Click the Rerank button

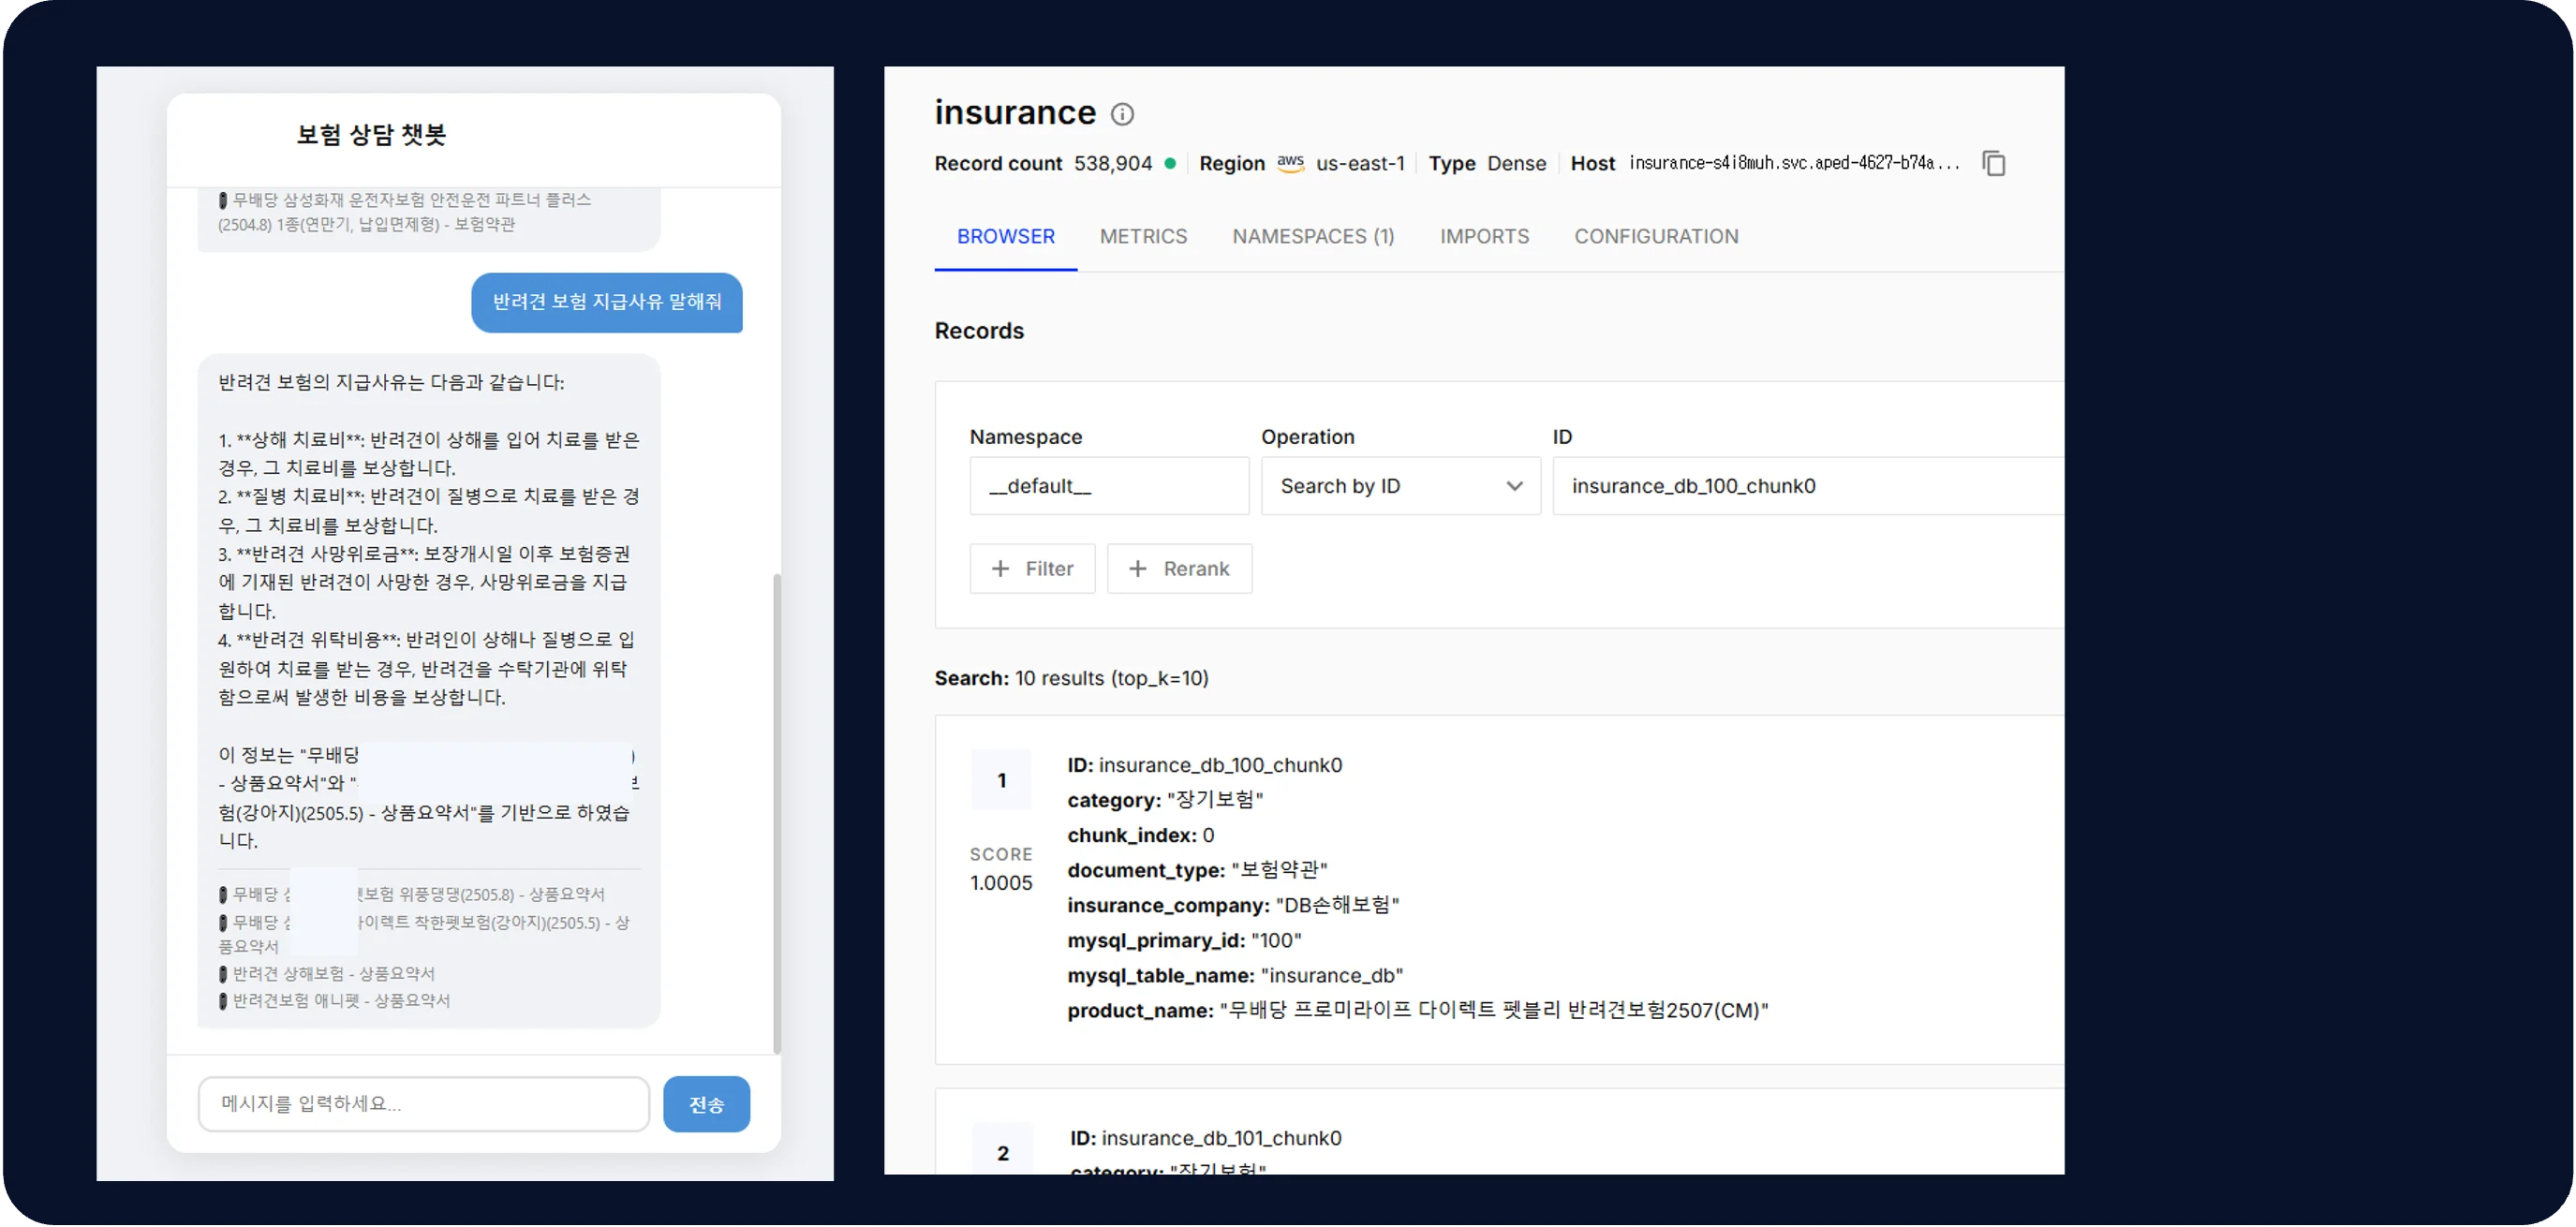point(1179,569)
